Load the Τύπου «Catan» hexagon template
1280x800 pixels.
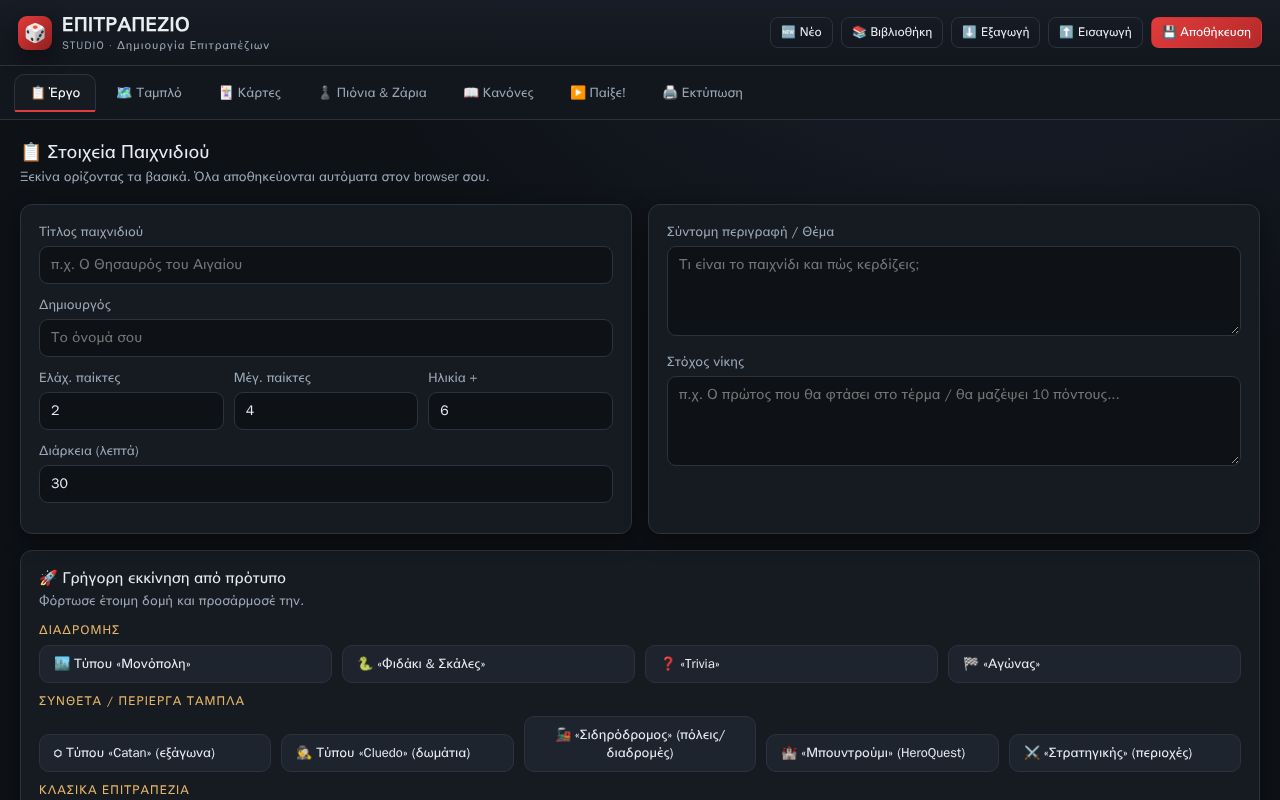point(155,753)
